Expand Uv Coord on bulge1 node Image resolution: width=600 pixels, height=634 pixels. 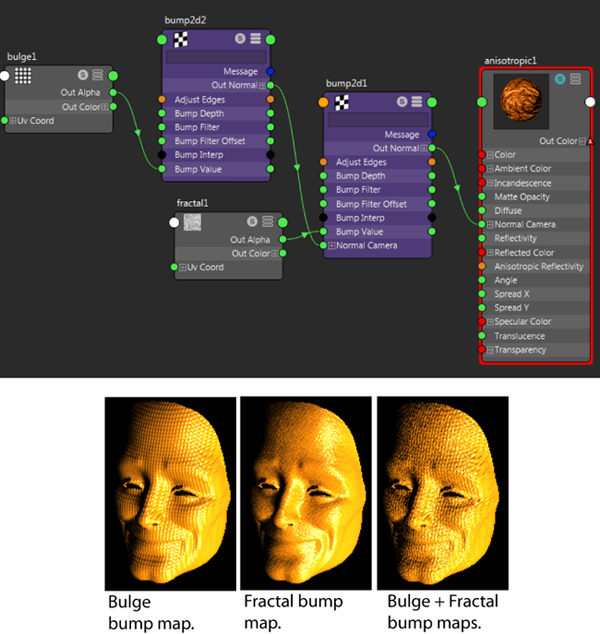tap(13, 120)
